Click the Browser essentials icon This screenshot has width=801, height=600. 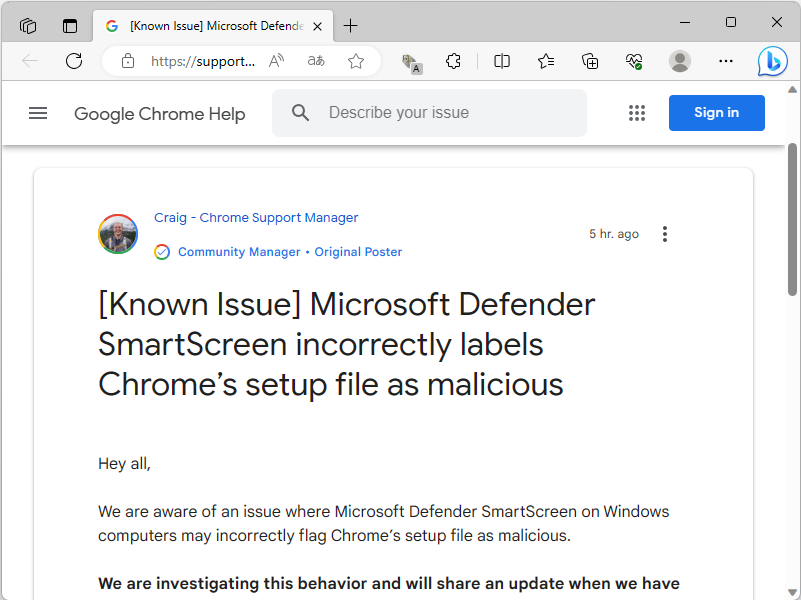(x=633, y=61)
